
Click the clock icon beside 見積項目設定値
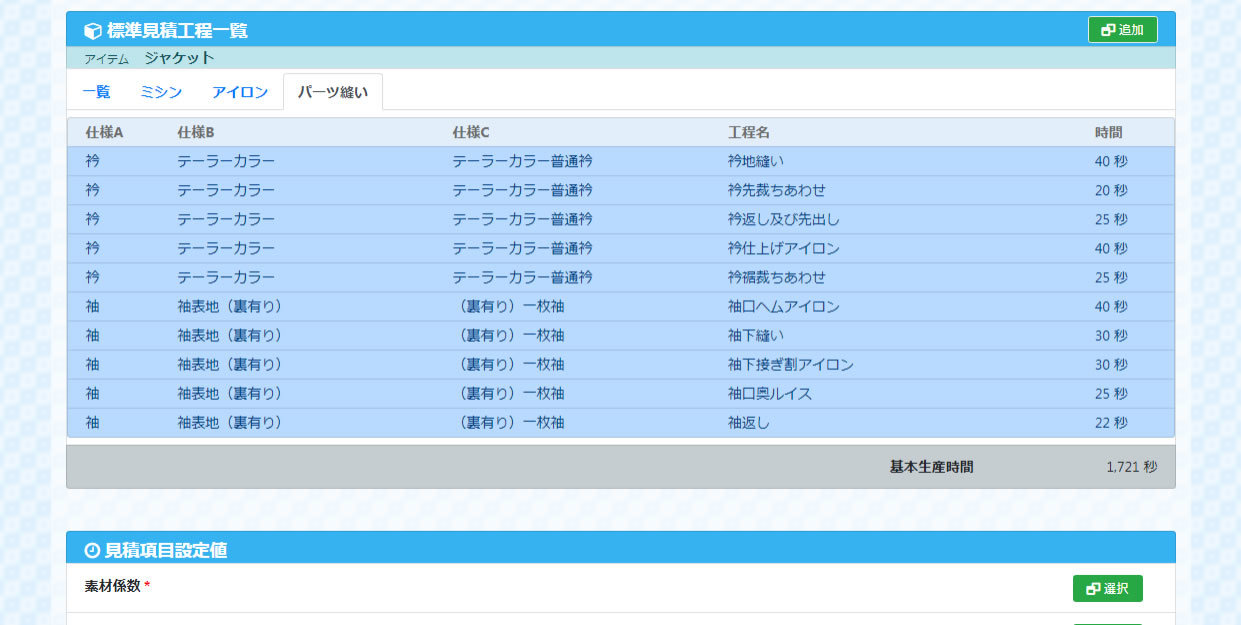pyautogui.click(x=92, y=550)
